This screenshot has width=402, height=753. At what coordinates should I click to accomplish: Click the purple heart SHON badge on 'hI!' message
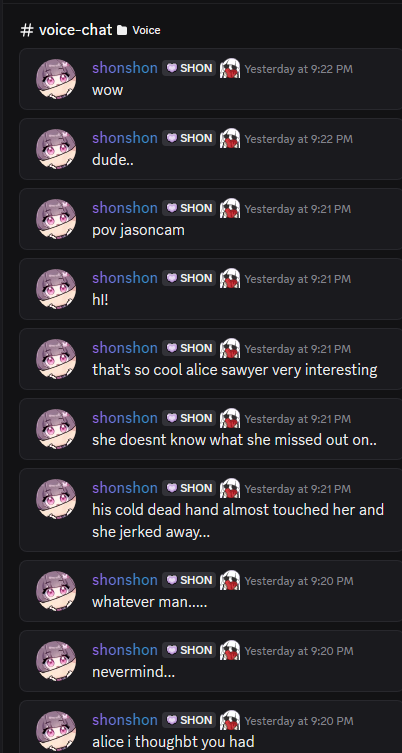[189, 278]
